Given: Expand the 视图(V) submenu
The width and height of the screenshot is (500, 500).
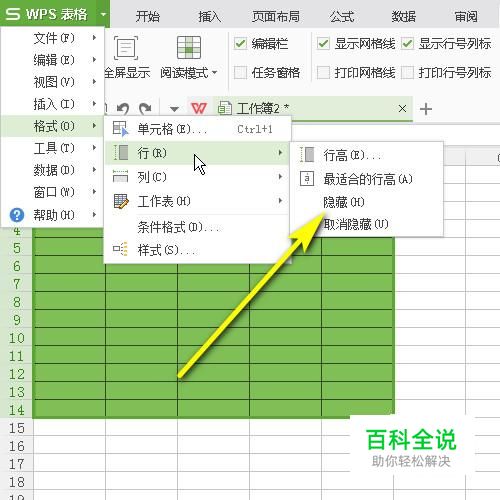Looking at the screenshot, I should [53, 82].
